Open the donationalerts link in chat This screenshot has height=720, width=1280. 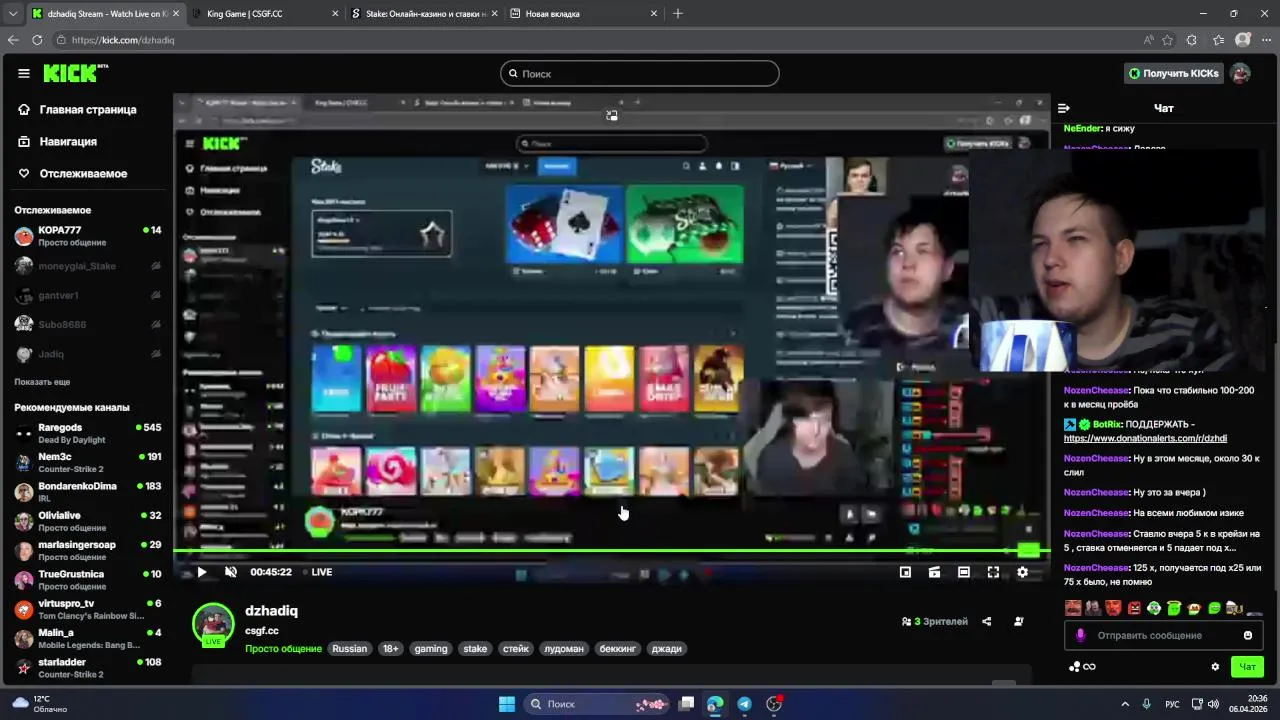(x=1145, y=438)
